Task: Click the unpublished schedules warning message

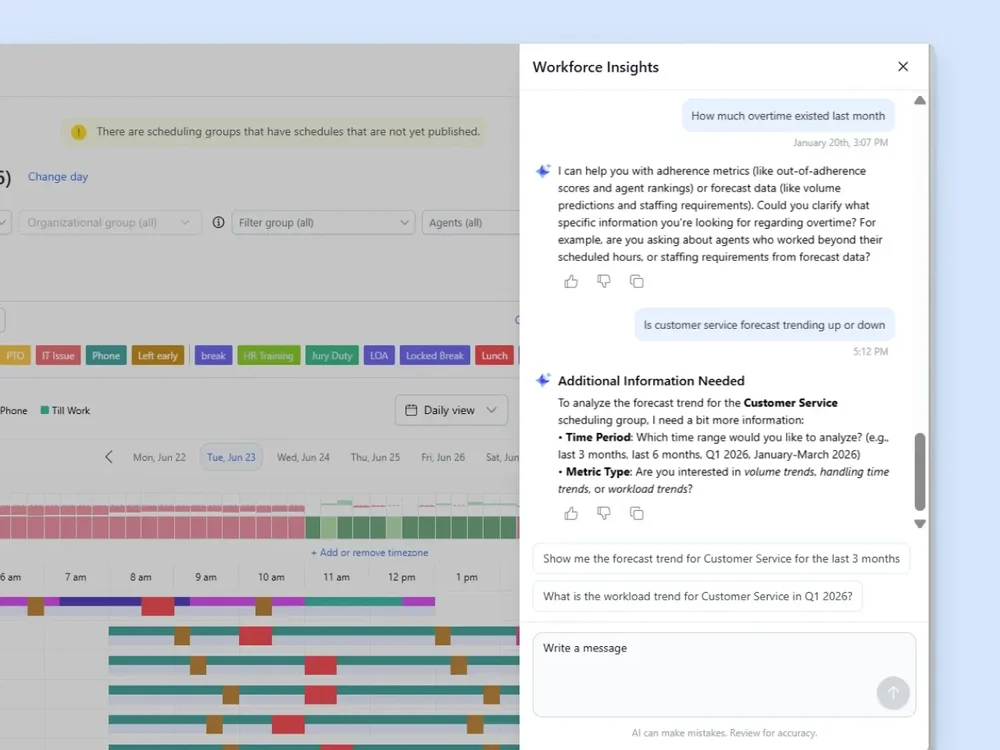Action: (288, 131)
